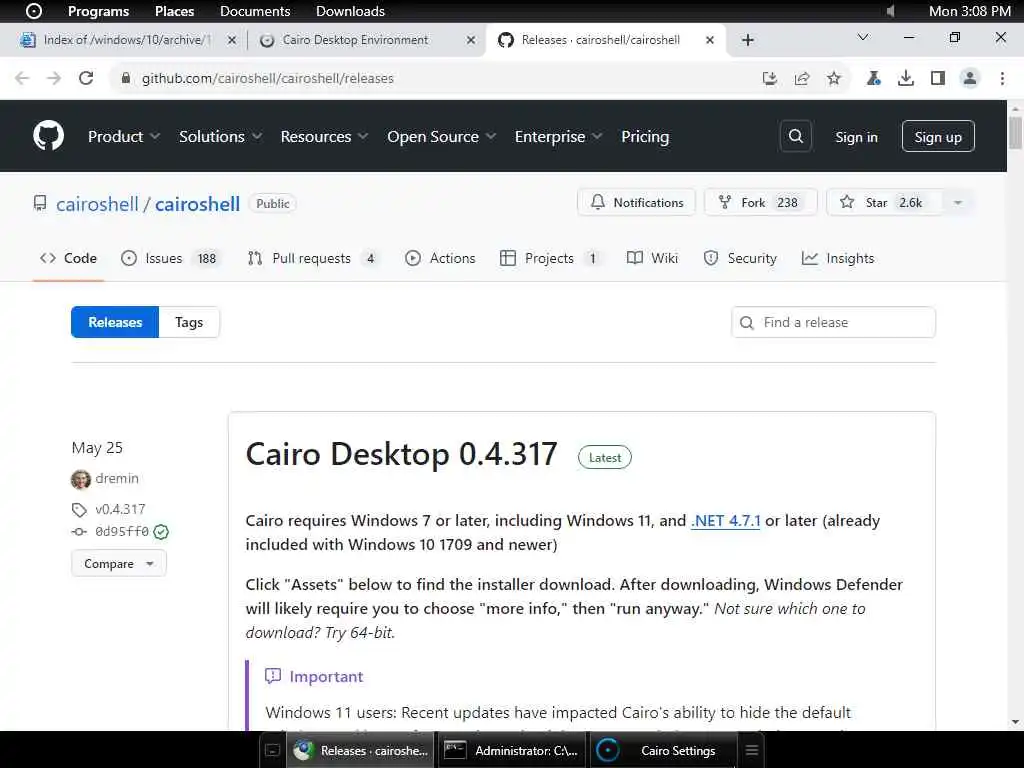This screenshot has height=768, width=1024.
Task: Open the Programs menu
Action: point(98,11)
